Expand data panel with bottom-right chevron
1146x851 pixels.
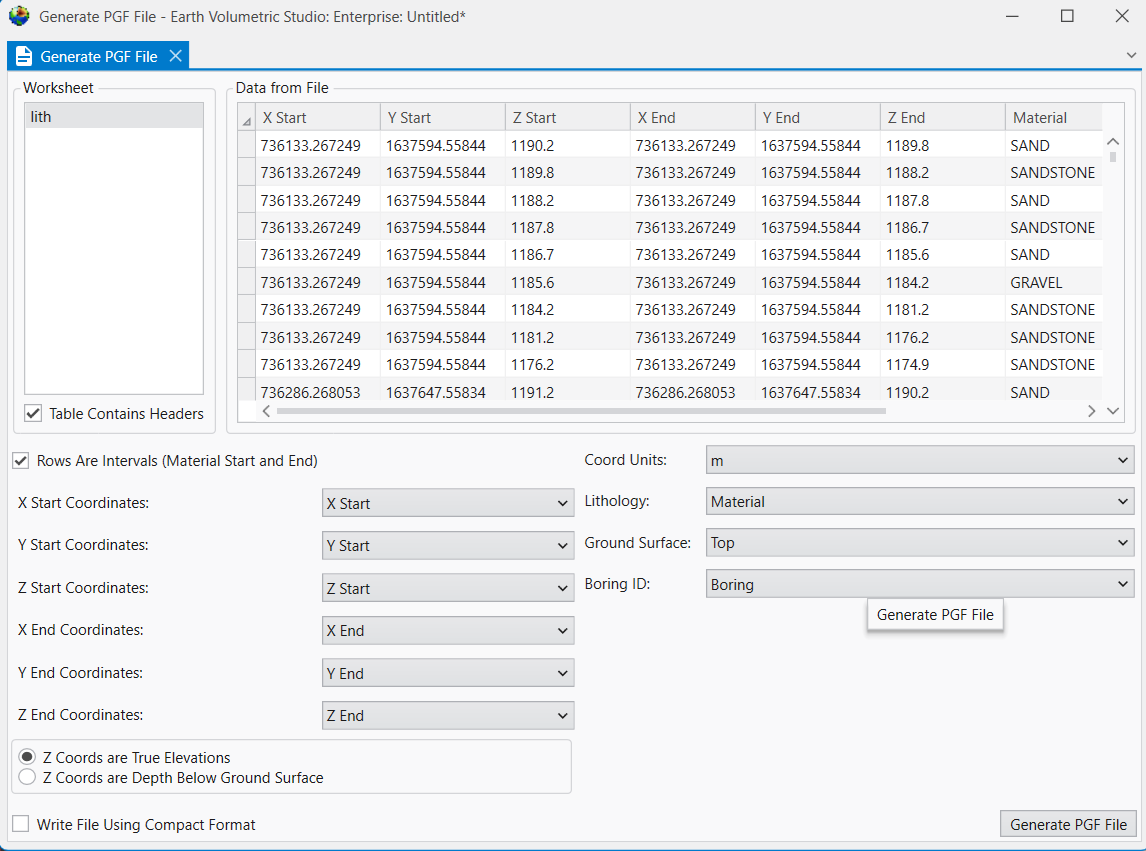tap(1114, 411)
